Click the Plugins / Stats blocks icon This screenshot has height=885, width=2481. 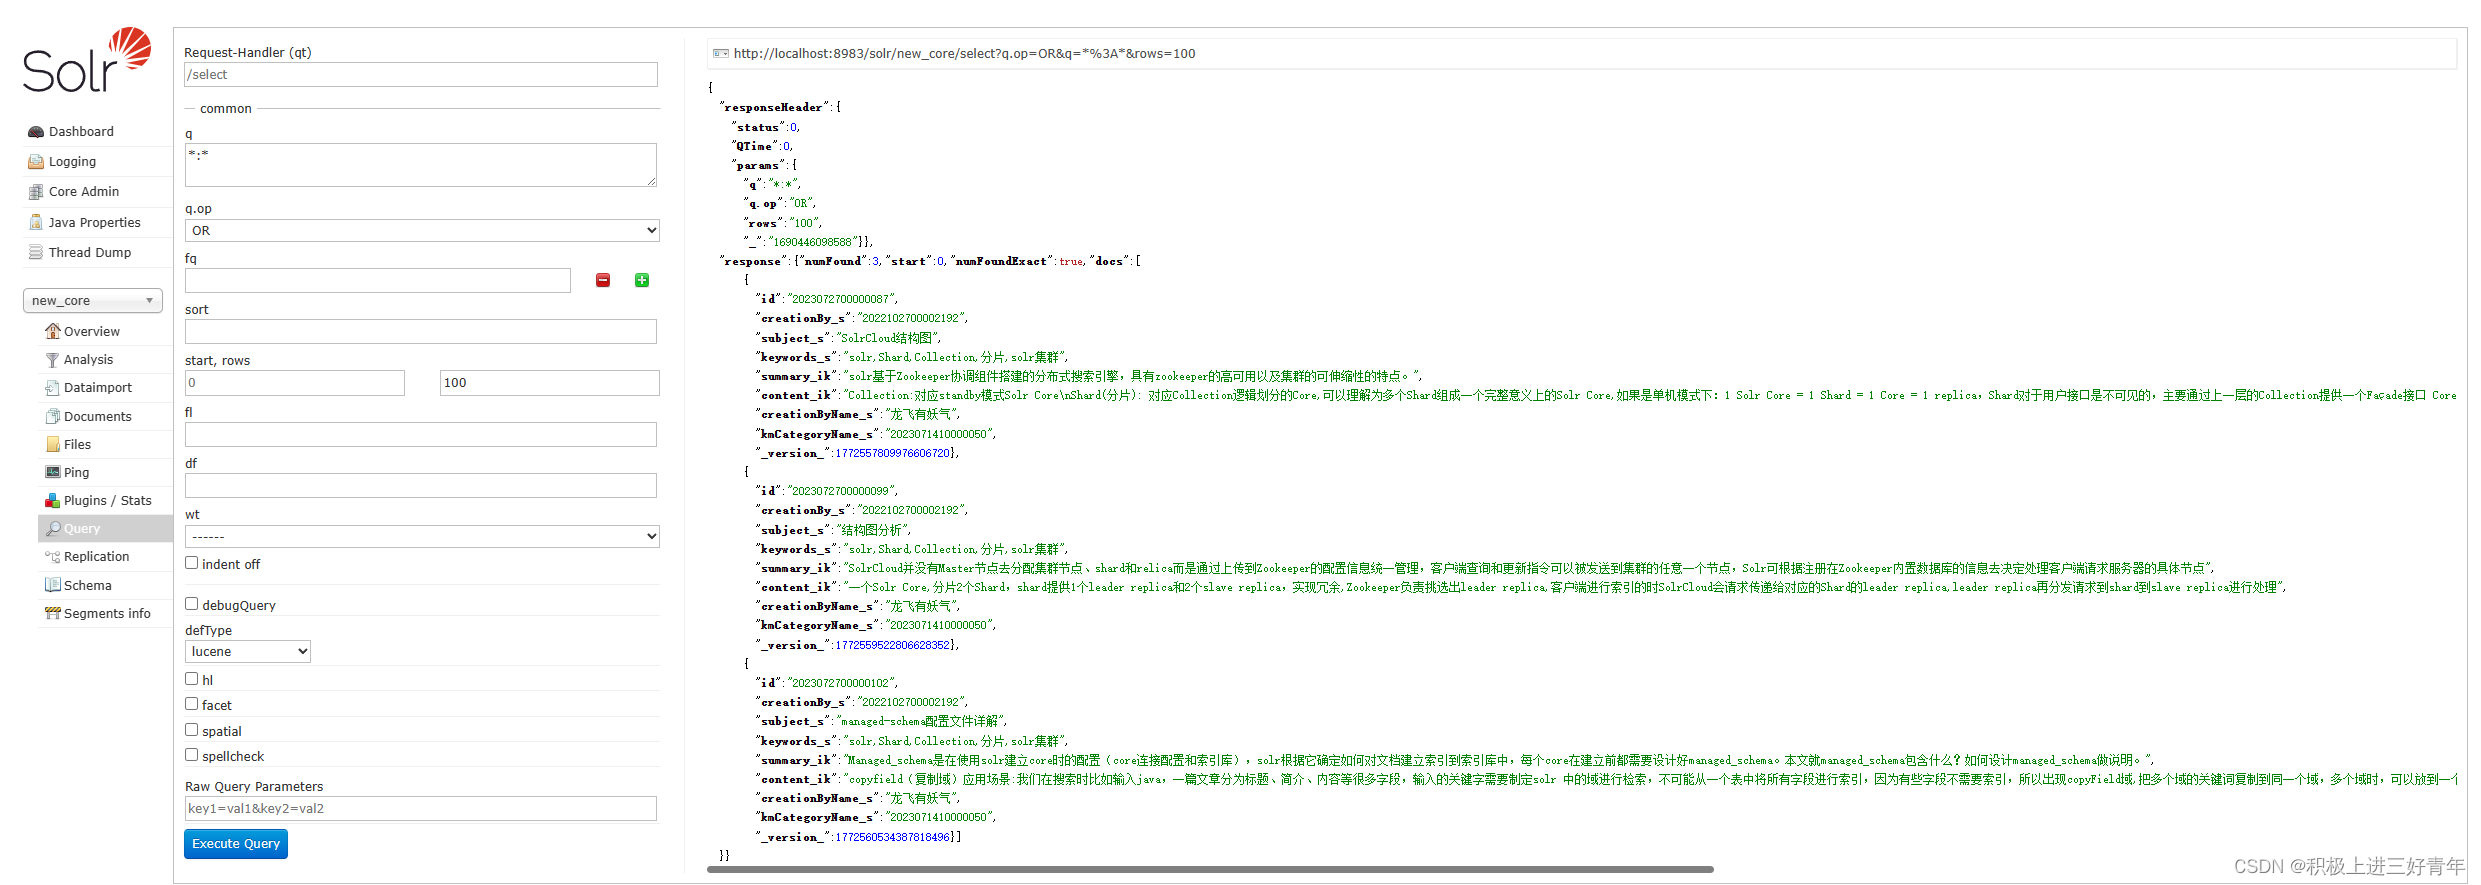point(53,500)
